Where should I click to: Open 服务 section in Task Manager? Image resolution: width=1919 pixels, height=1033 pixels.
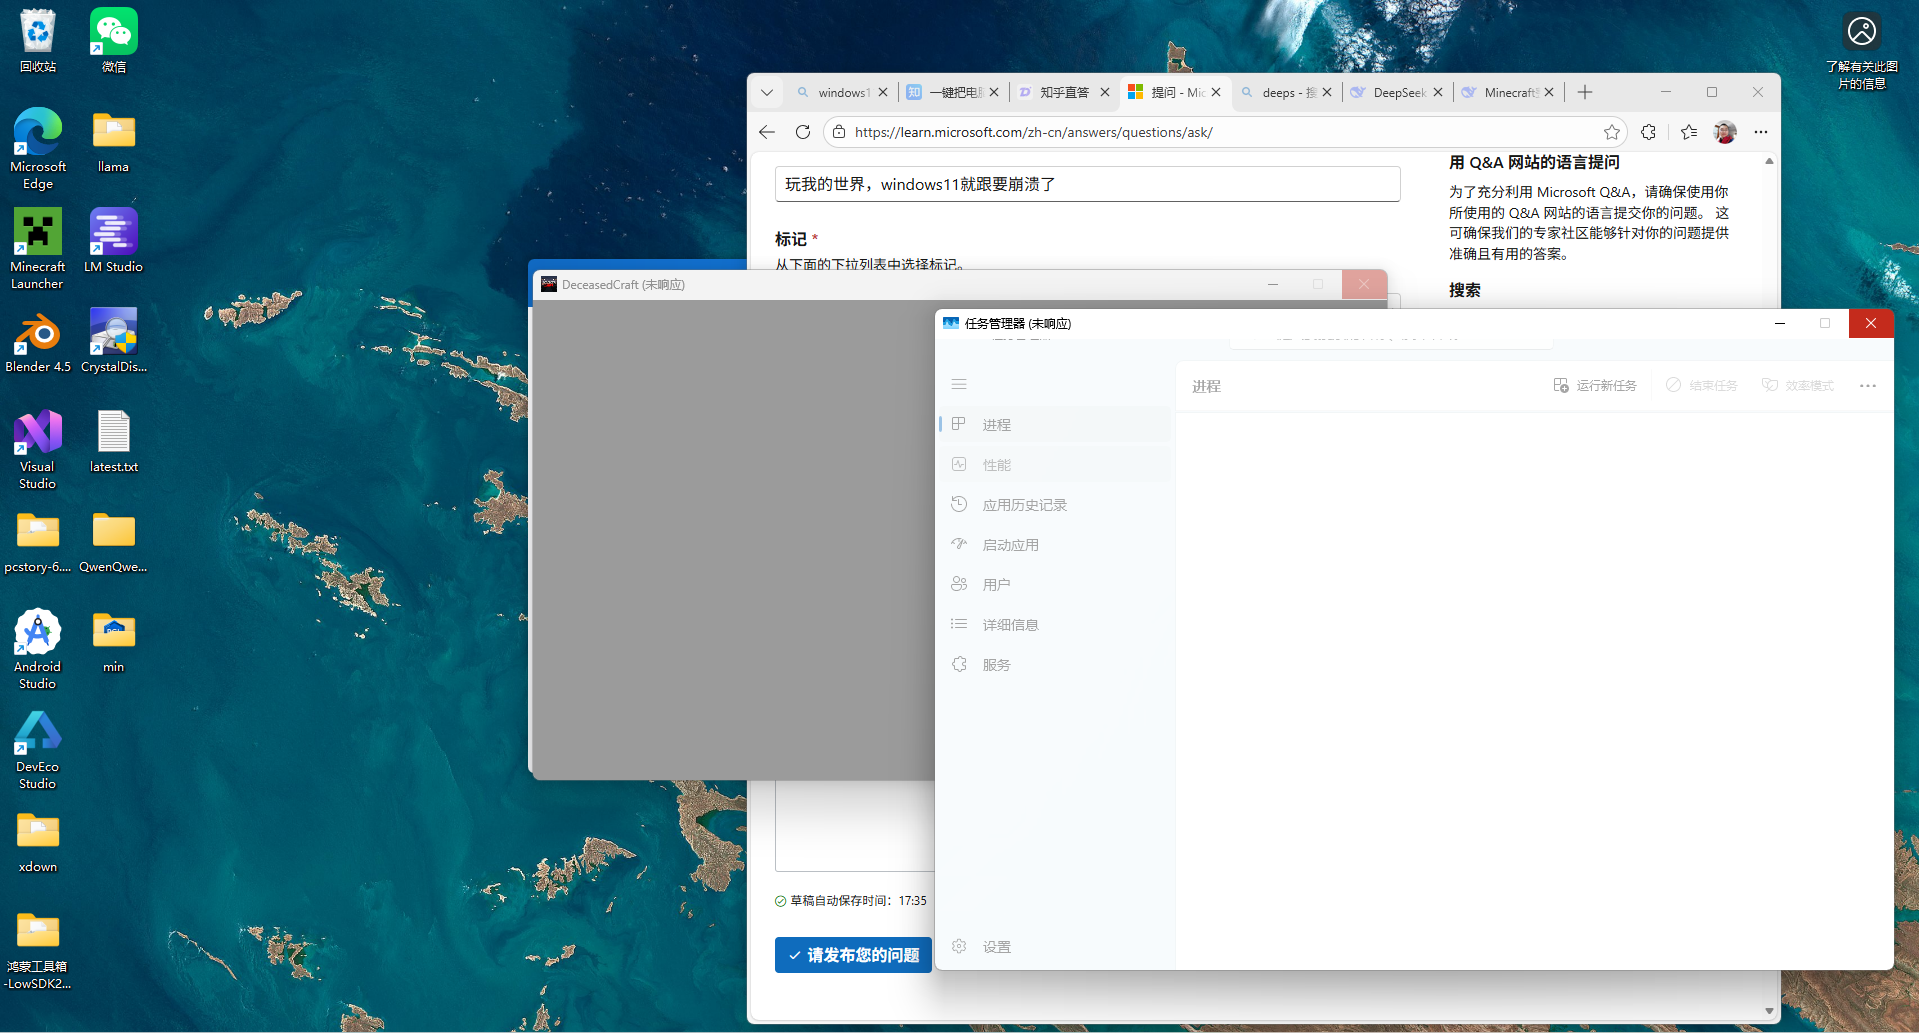tap(997, 664)
